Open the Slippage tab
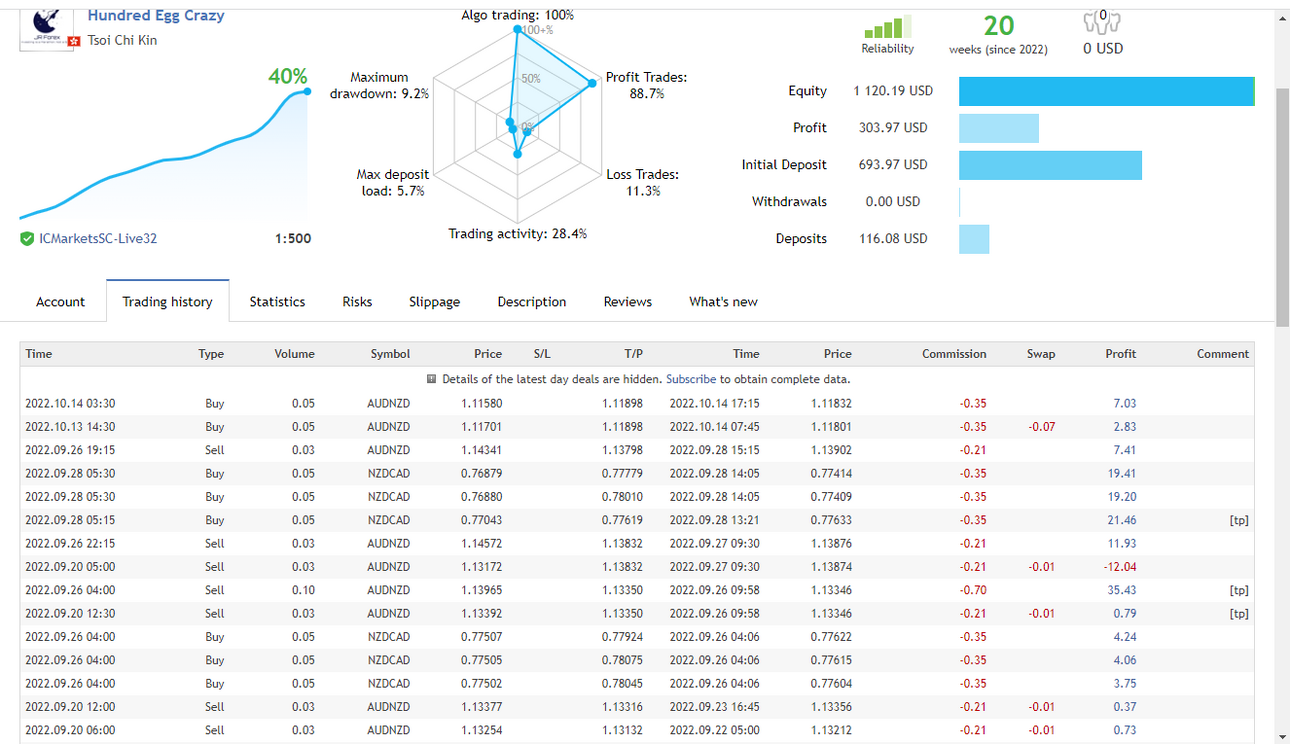This screenshot has height=744, width=1290. (435, 302)
